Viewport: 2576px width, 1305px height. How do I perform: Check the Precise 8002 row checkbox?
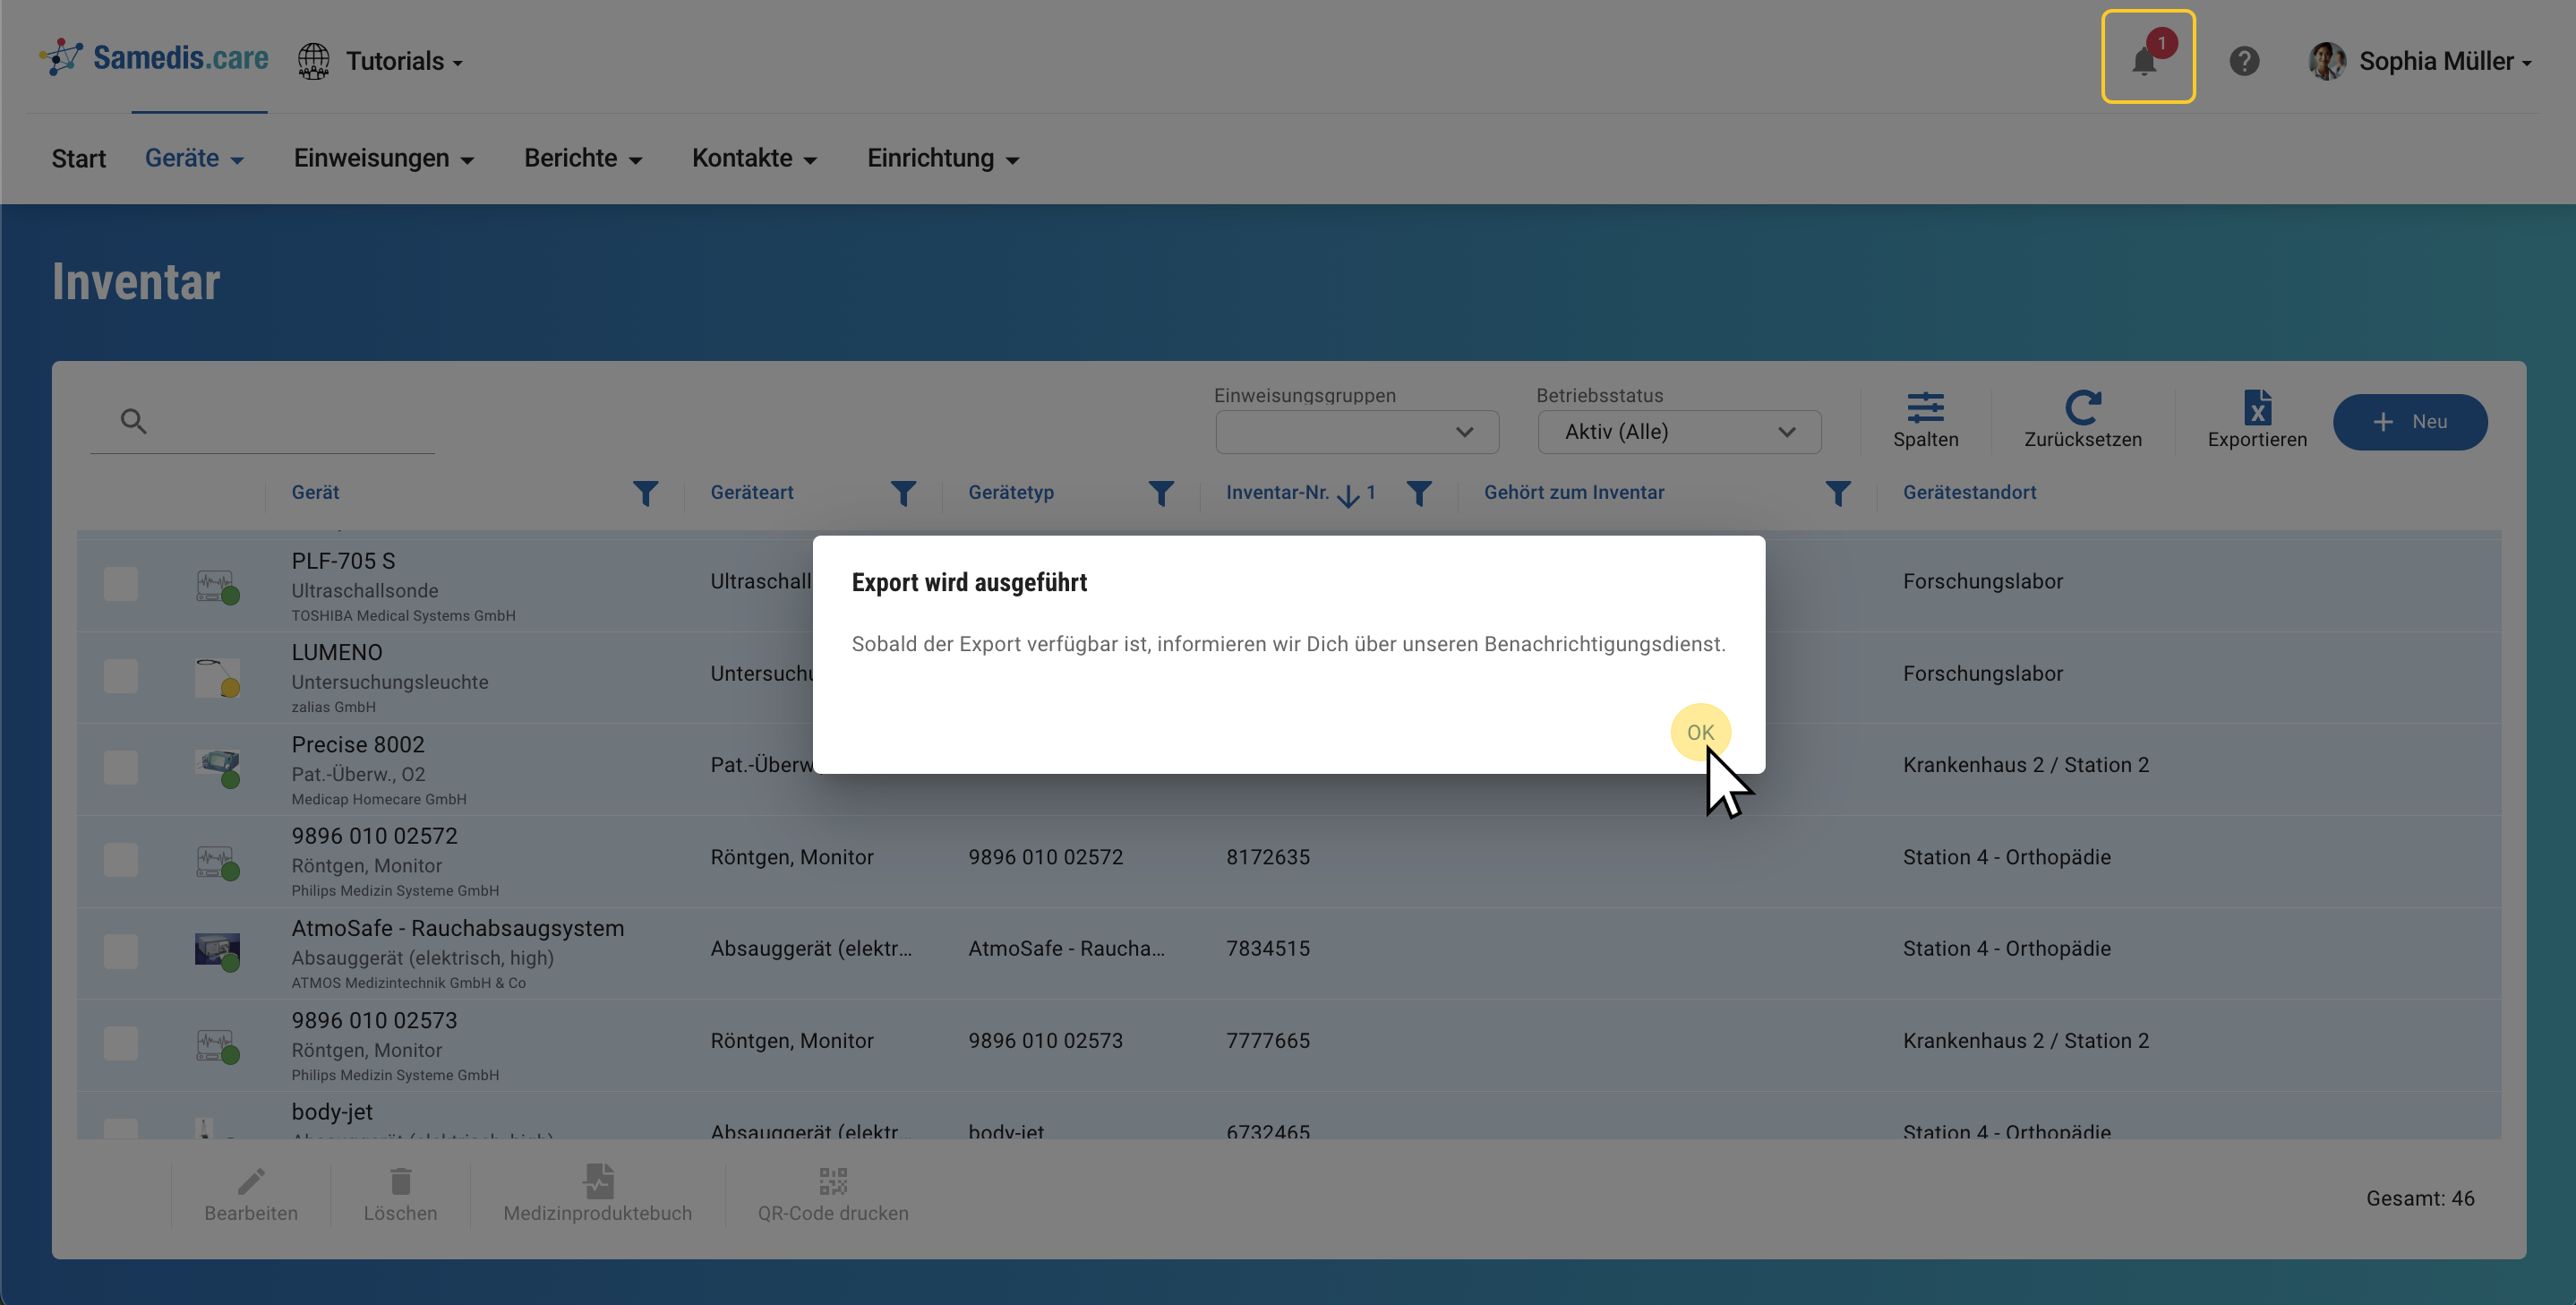click(121, 767)
